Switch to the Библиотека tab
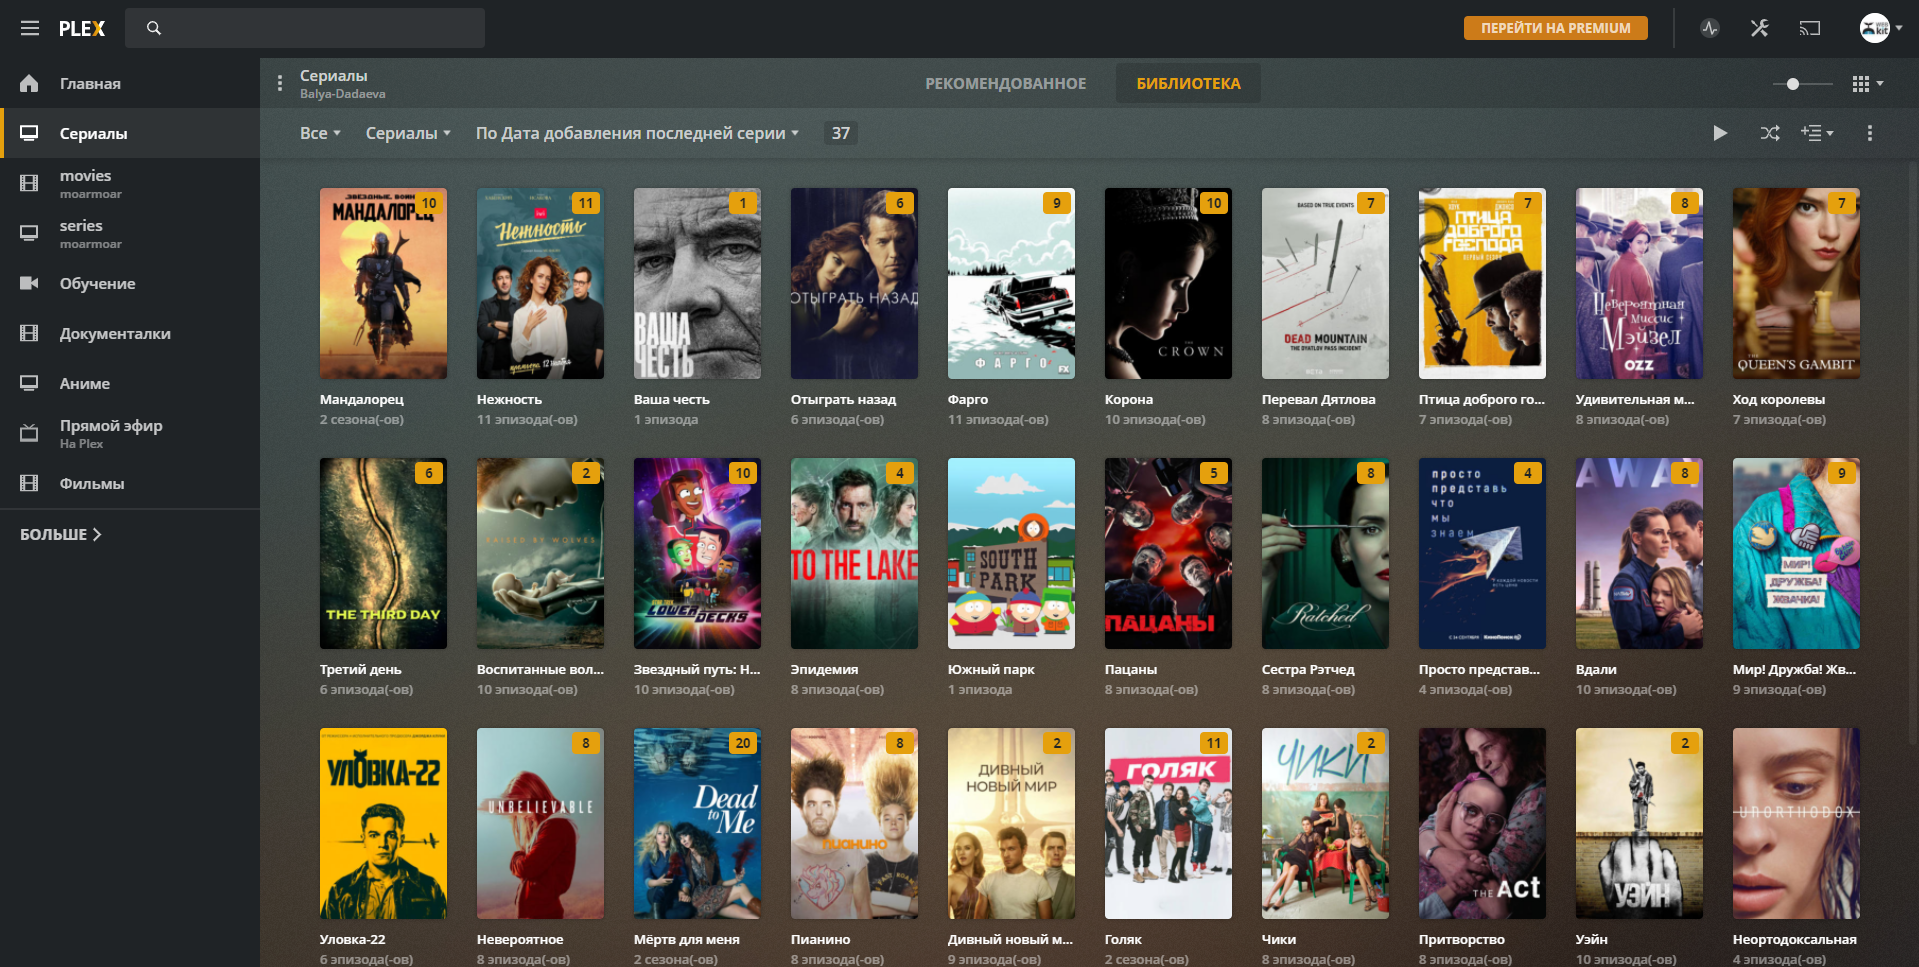This screenshot has height=967, width=1919. click(1188, 84)
